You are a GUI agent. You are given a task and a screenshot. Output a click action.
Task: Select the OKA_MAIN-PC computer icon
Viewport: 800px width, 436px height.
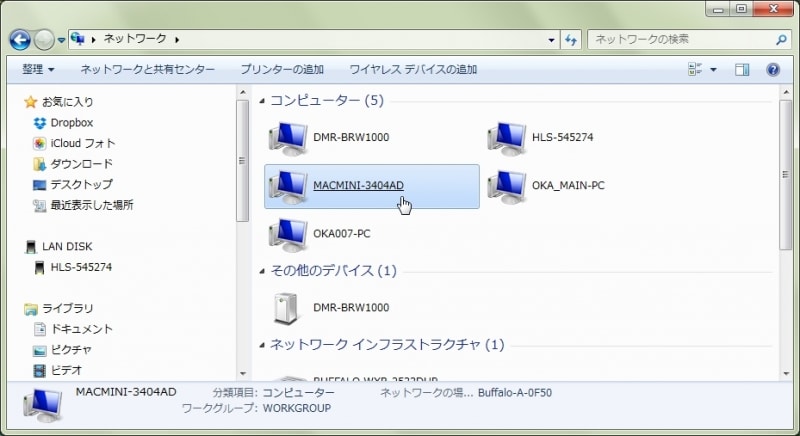[x=507, y=186]
